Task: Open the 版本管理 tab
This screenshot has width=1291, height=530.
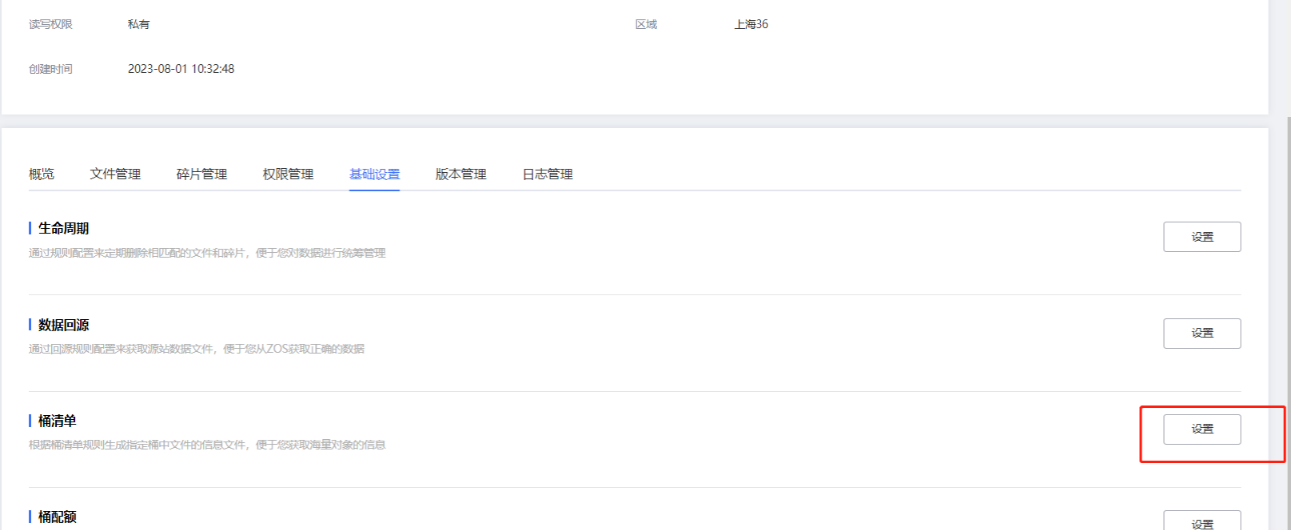Action: point(461,174)
